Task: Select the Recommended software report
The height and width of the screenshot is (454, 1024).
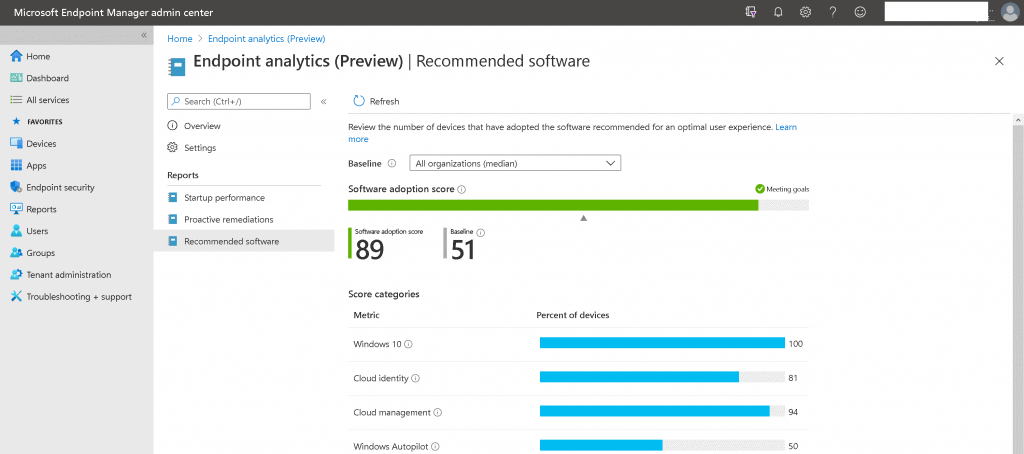Action: tap(244, 241)
